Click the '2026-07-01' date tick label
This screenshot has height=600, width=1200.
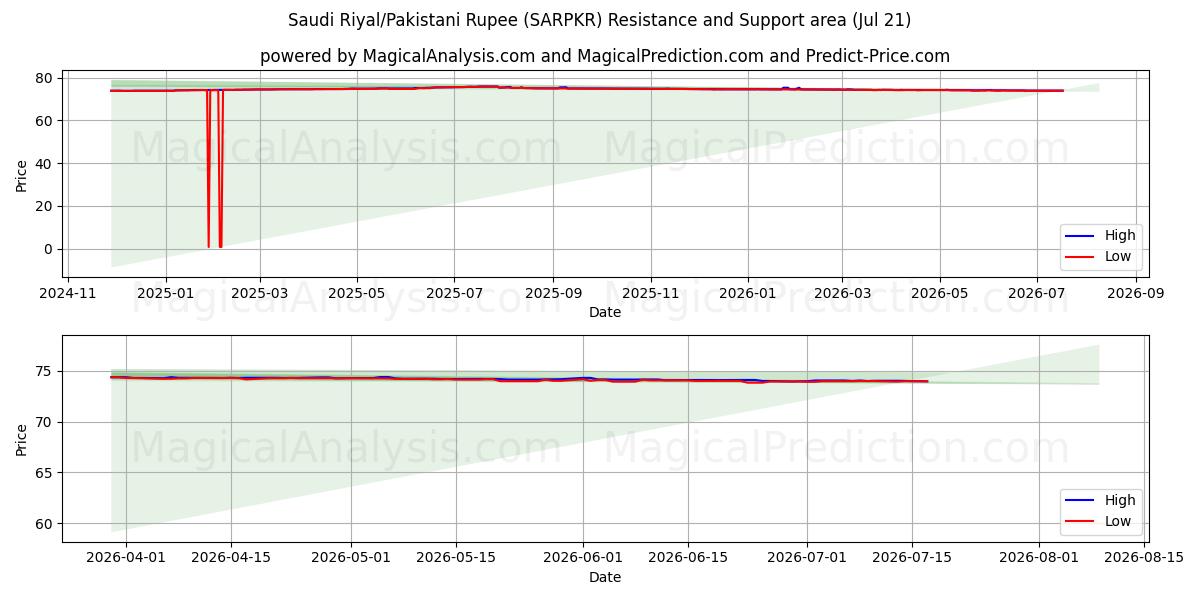coord(807,558)
